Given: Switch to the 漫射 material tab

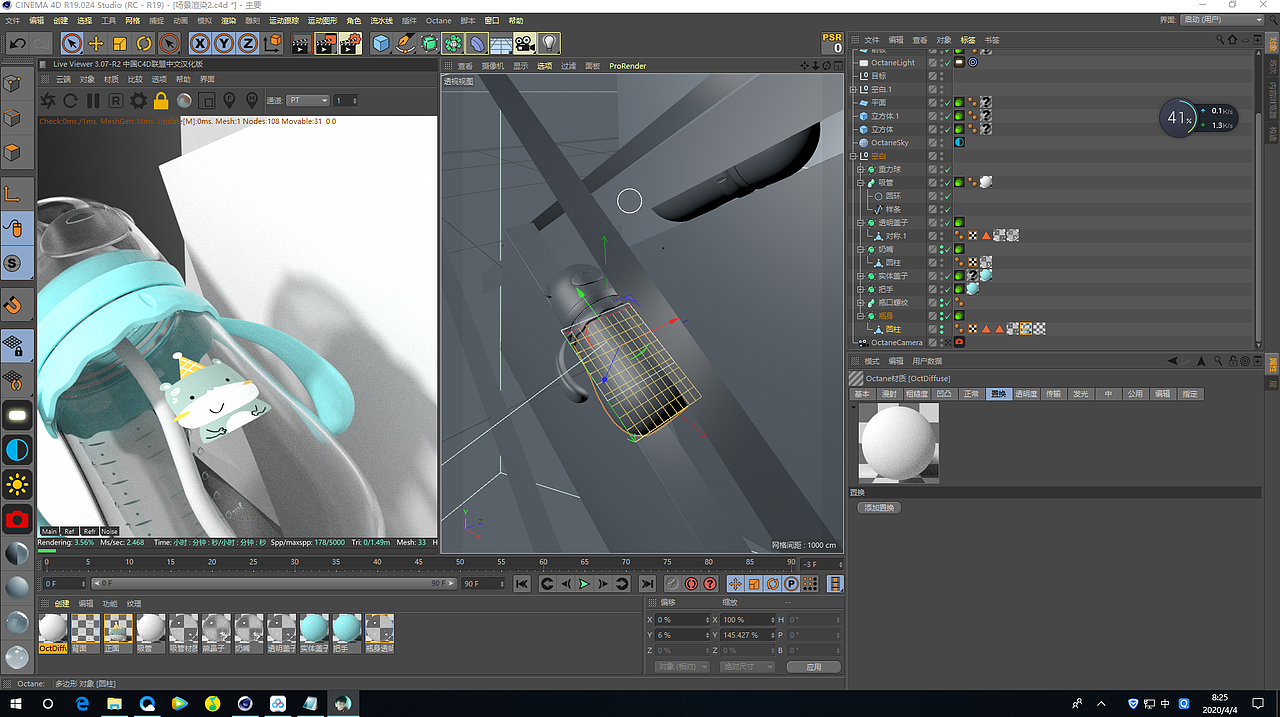Looking at the screenshot, I should (x=889, y=394).
